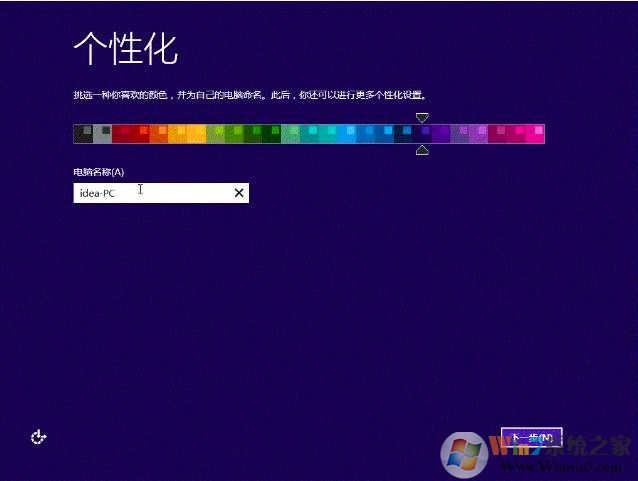Choose the orange-red color swatch
This screenshot has width=638, height=481.
159,134
